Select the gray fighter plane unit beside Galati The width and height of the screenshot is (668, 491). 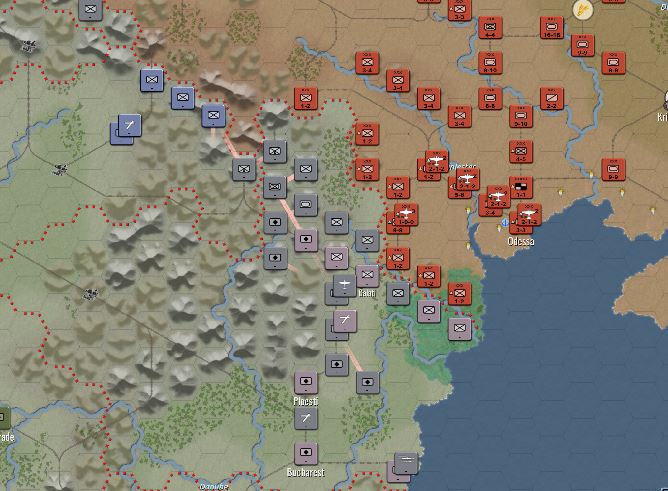point(345,285)
